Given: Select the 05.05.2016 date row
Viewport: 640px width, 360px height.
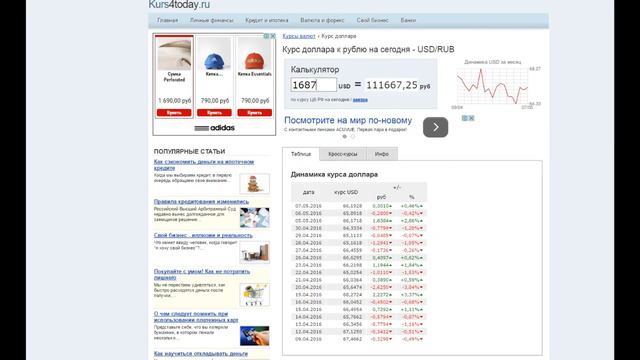Looking at the screenshot, I should point(359,221).
